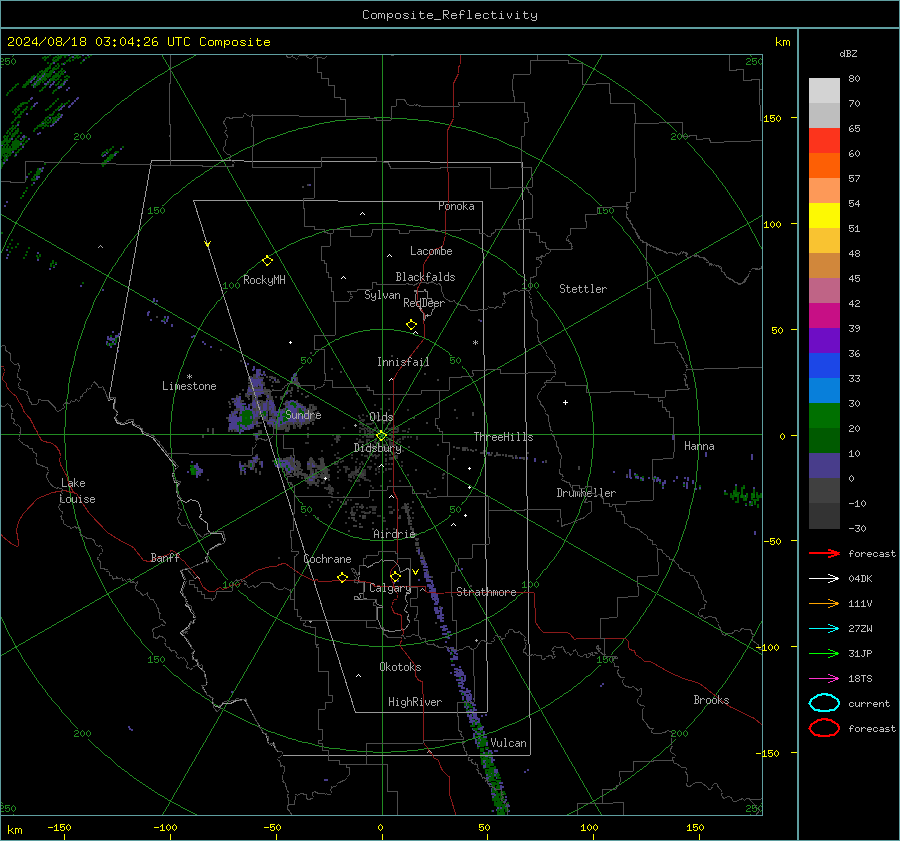900x841 pixels.
Task: Click the RedDeer city label
Action: point(424,303)
